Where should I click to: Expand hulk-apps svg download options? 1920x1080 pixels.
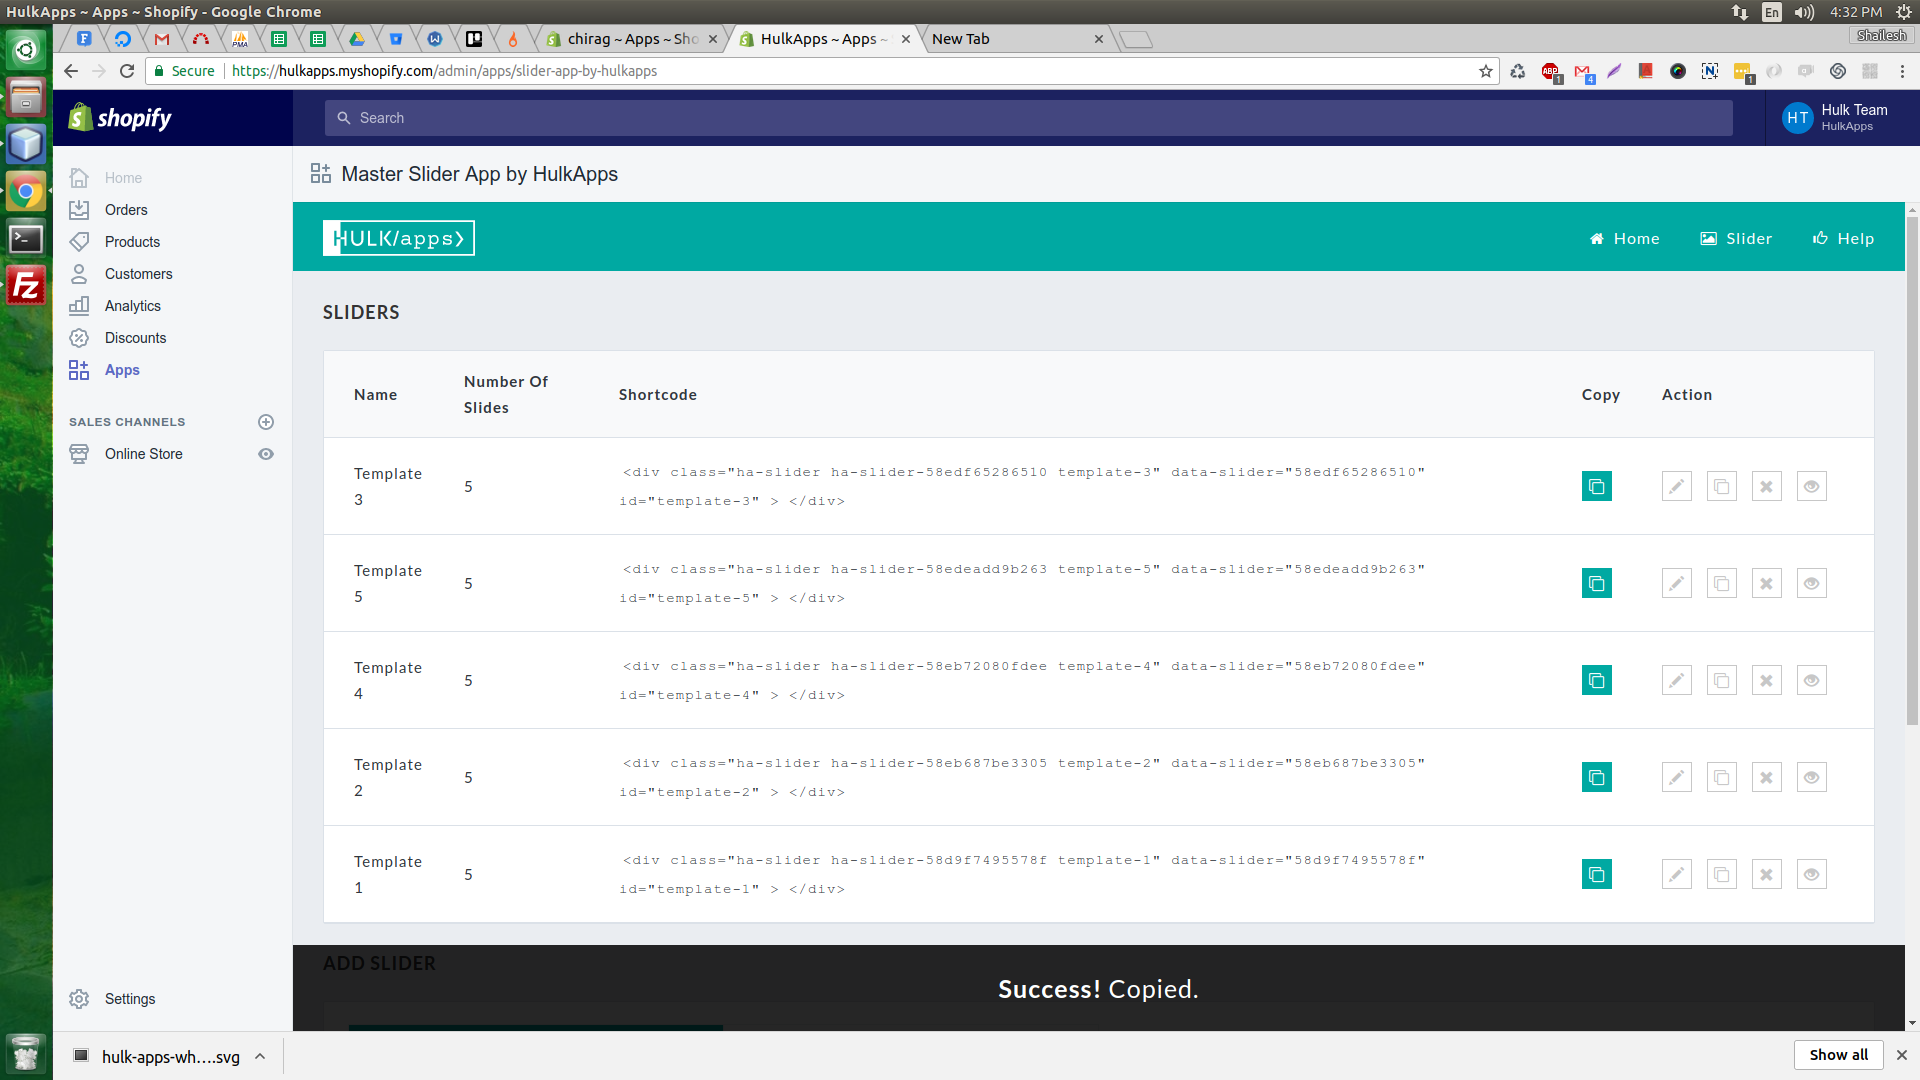coord(260,1056)
